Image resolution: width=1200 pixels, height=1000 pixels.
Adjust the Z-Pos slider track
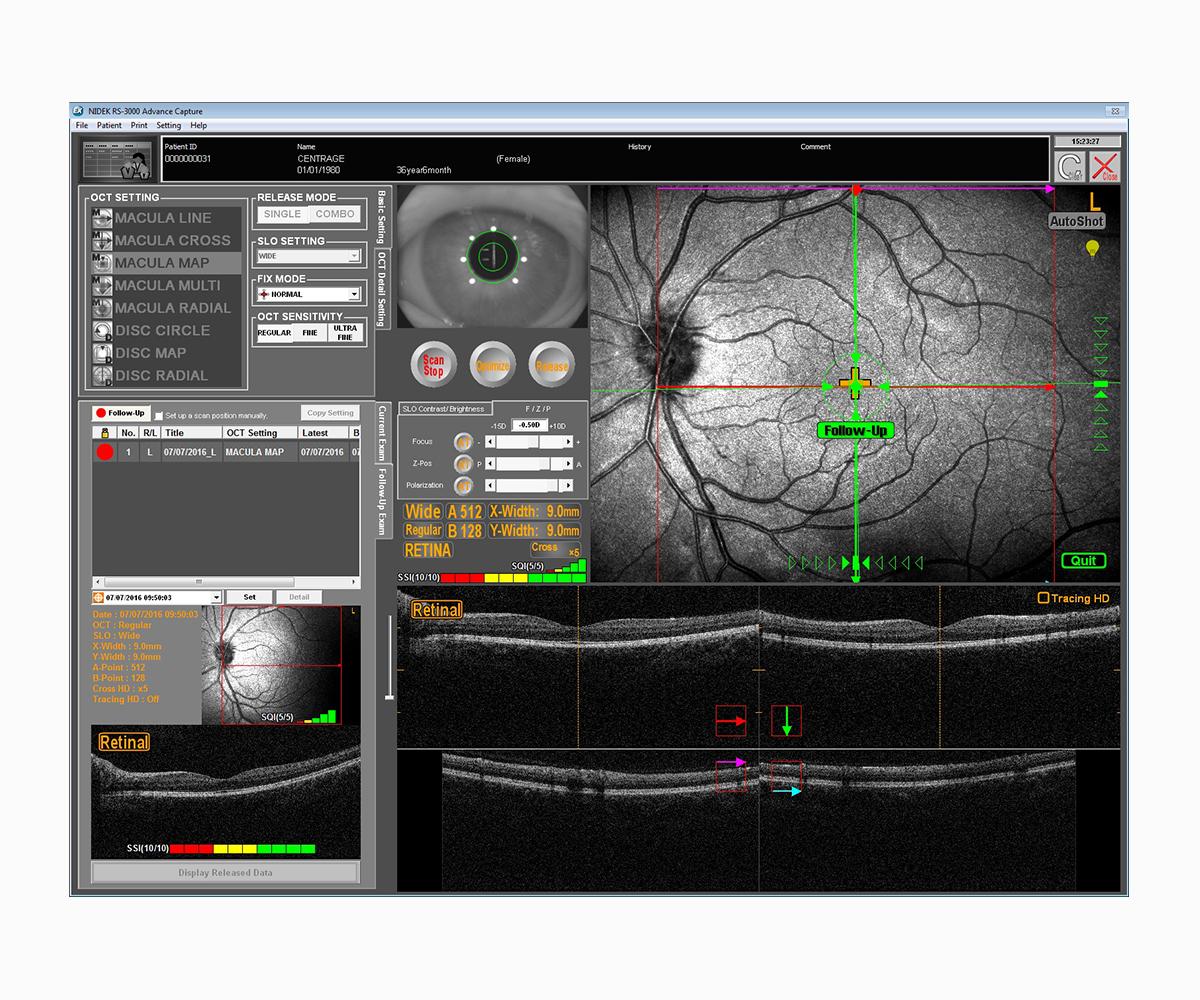[x=530, y=464]
